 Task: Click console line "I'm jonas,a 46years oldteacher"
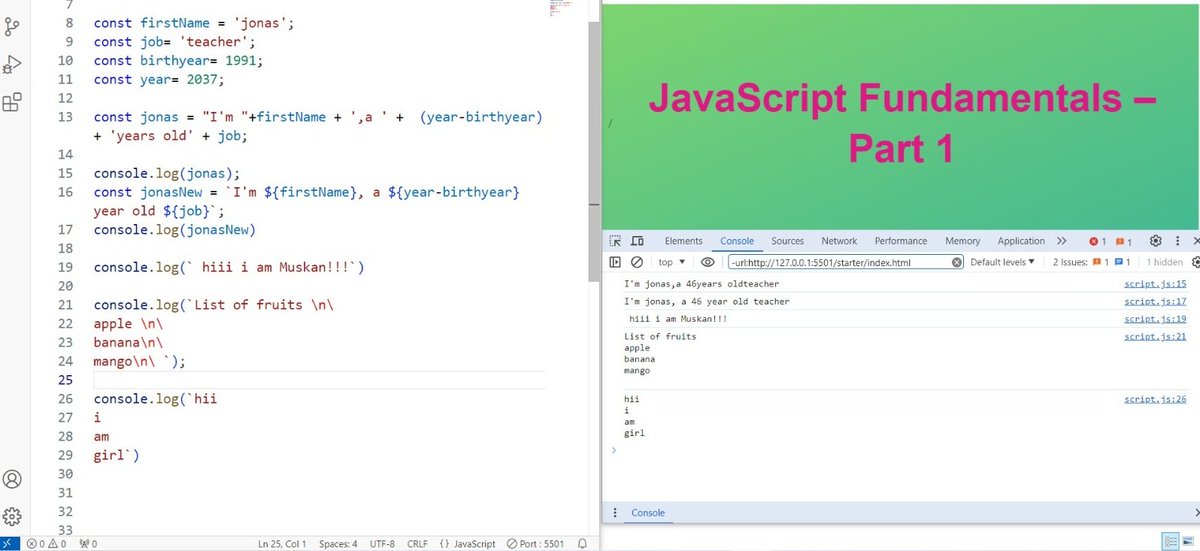(x=701, y=284)
